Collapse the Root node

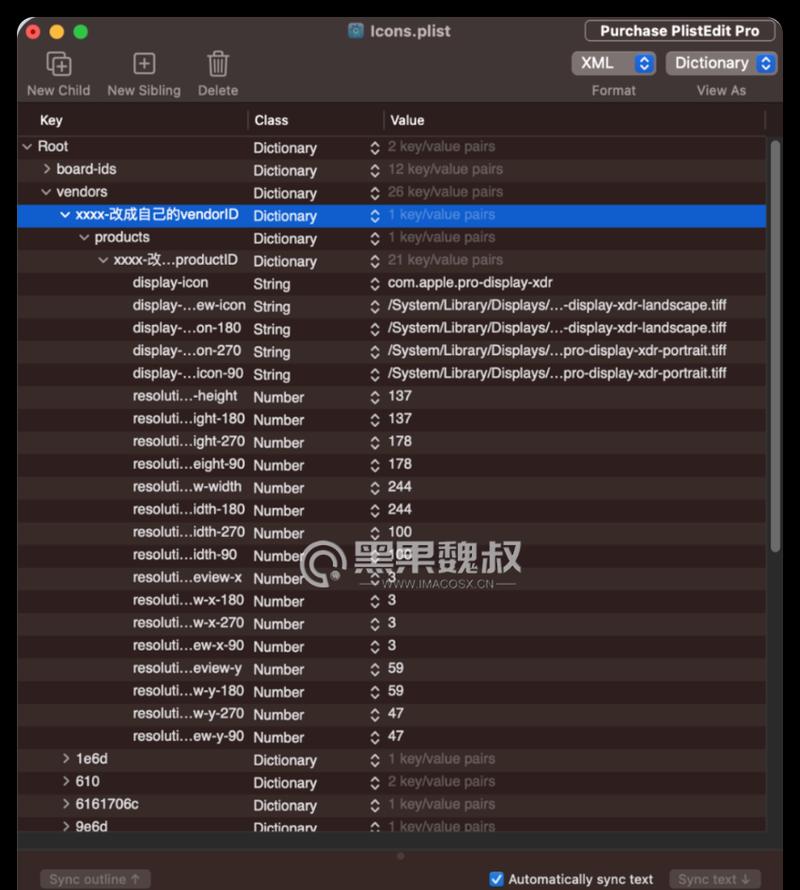(x=27, y=147)
